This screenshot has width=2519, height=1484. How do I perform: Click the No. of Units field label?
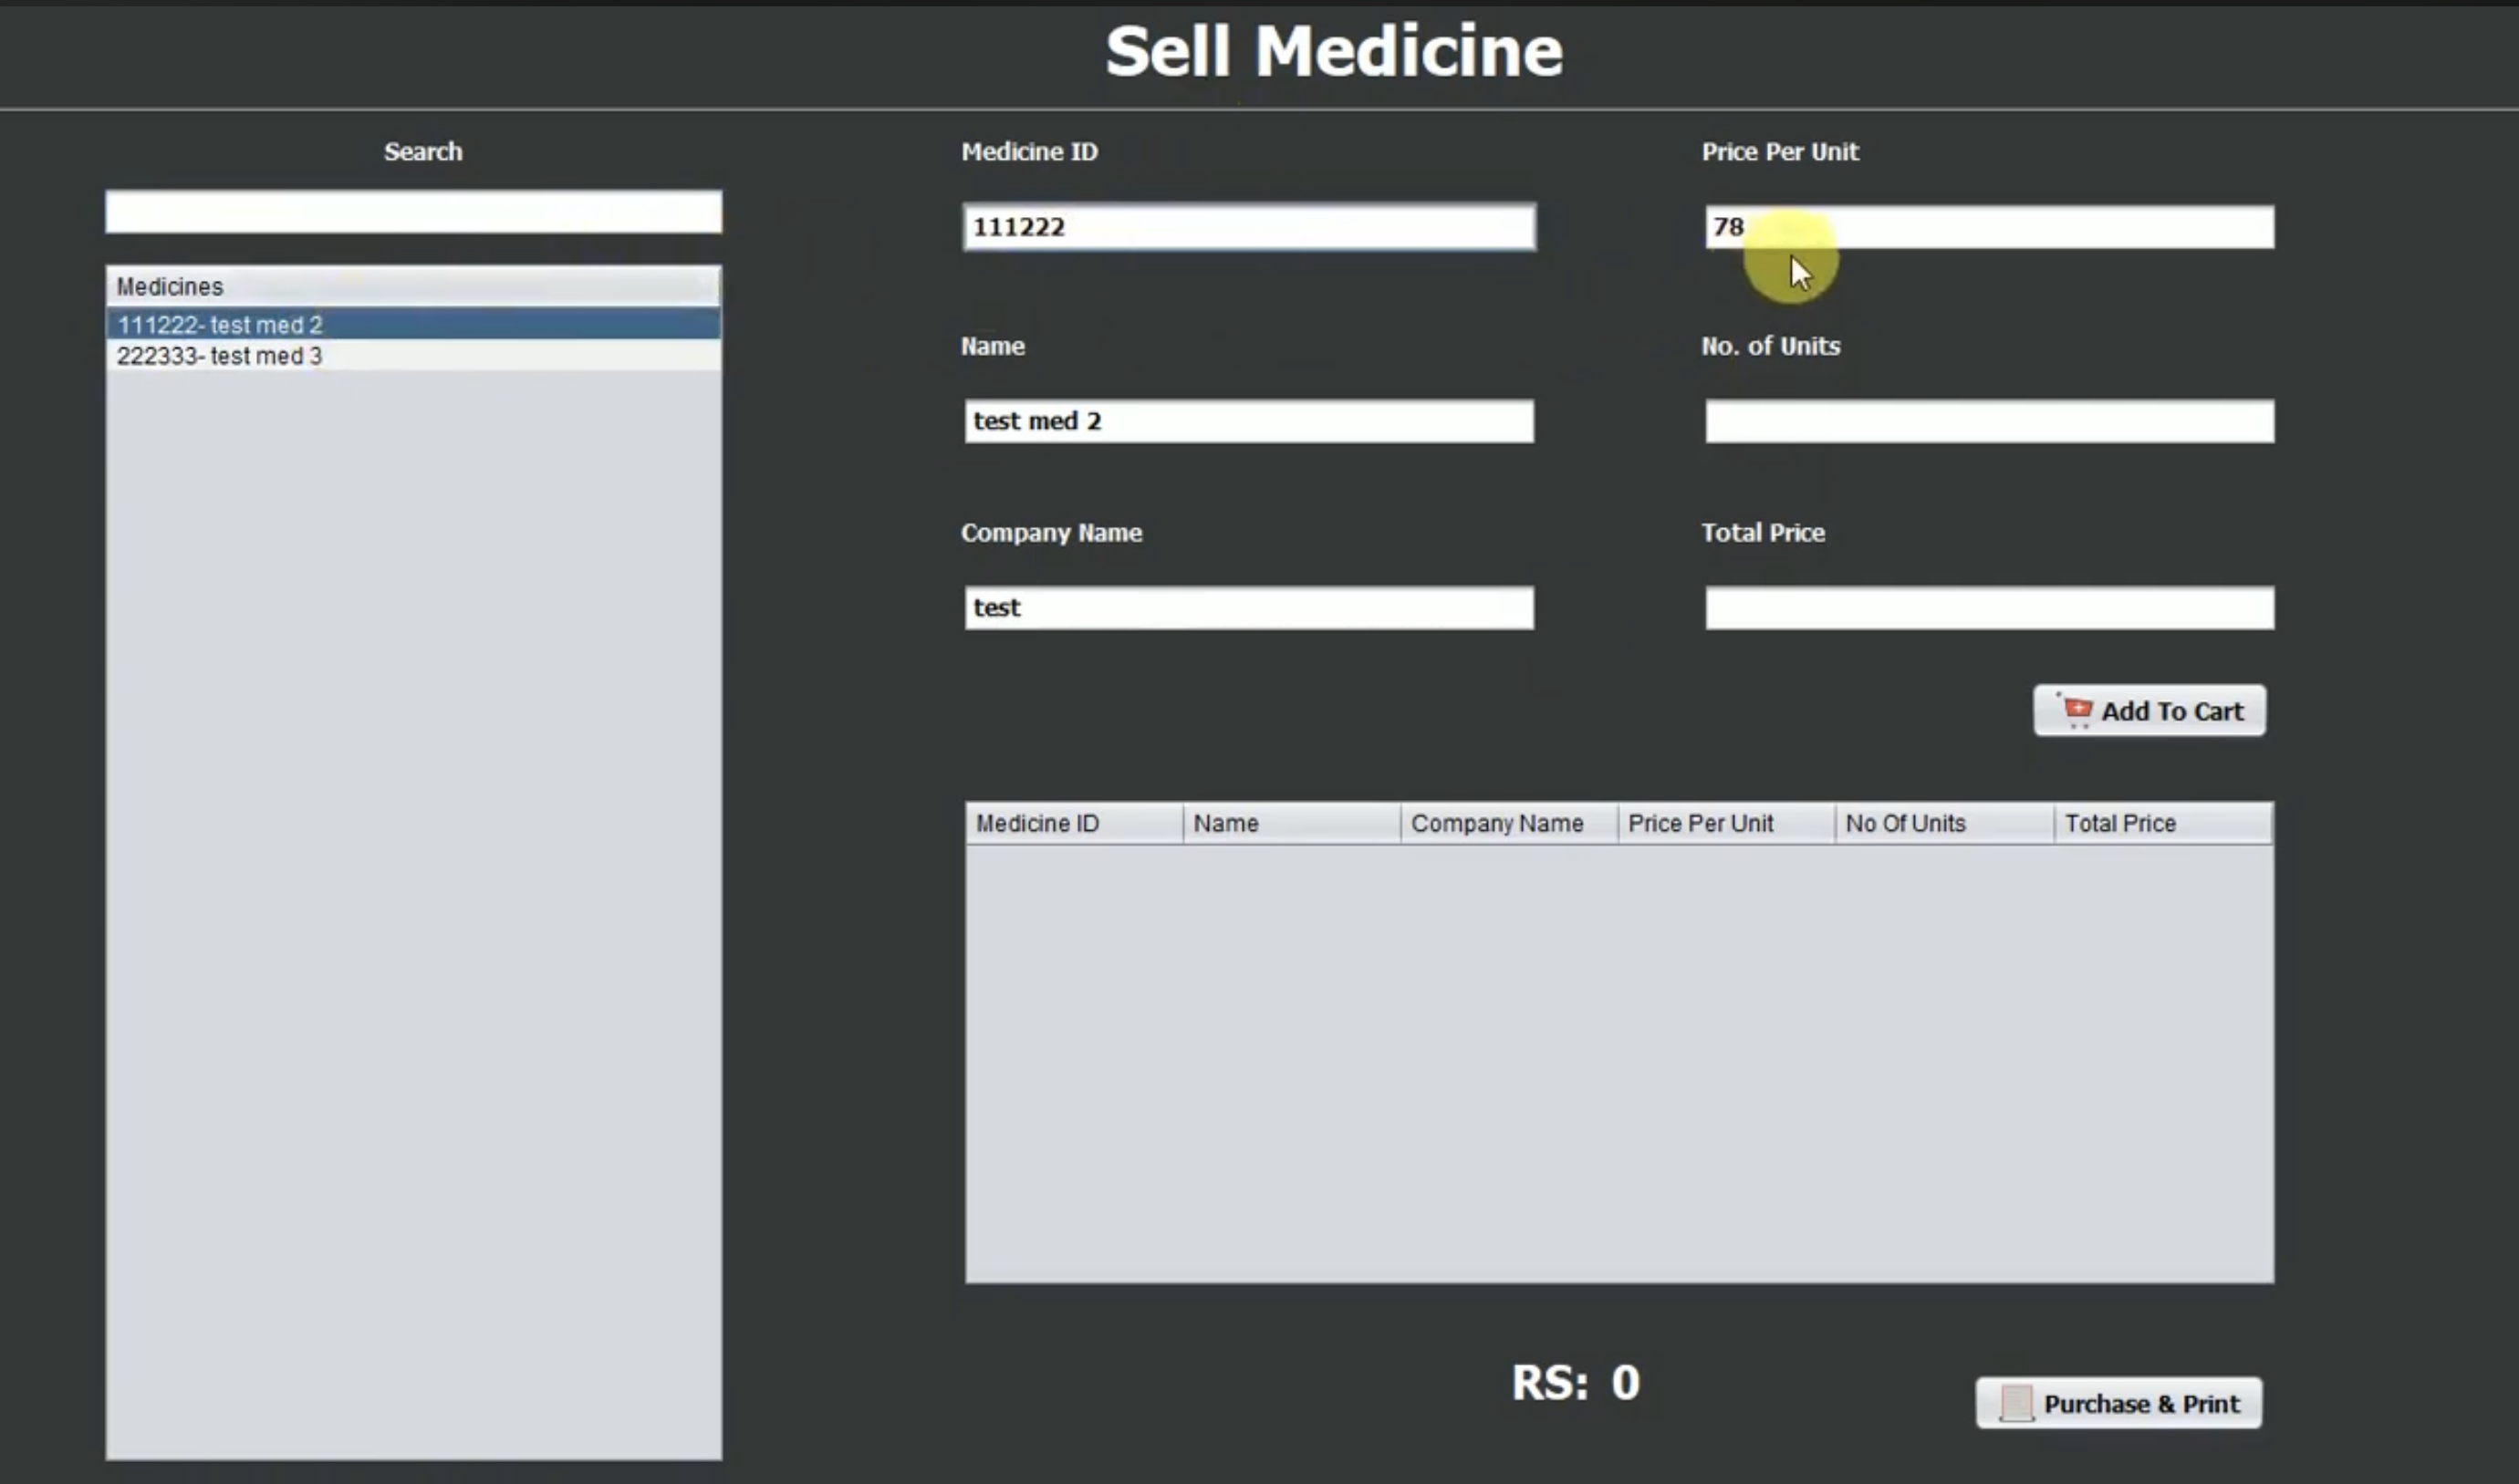coord(1770,346)
